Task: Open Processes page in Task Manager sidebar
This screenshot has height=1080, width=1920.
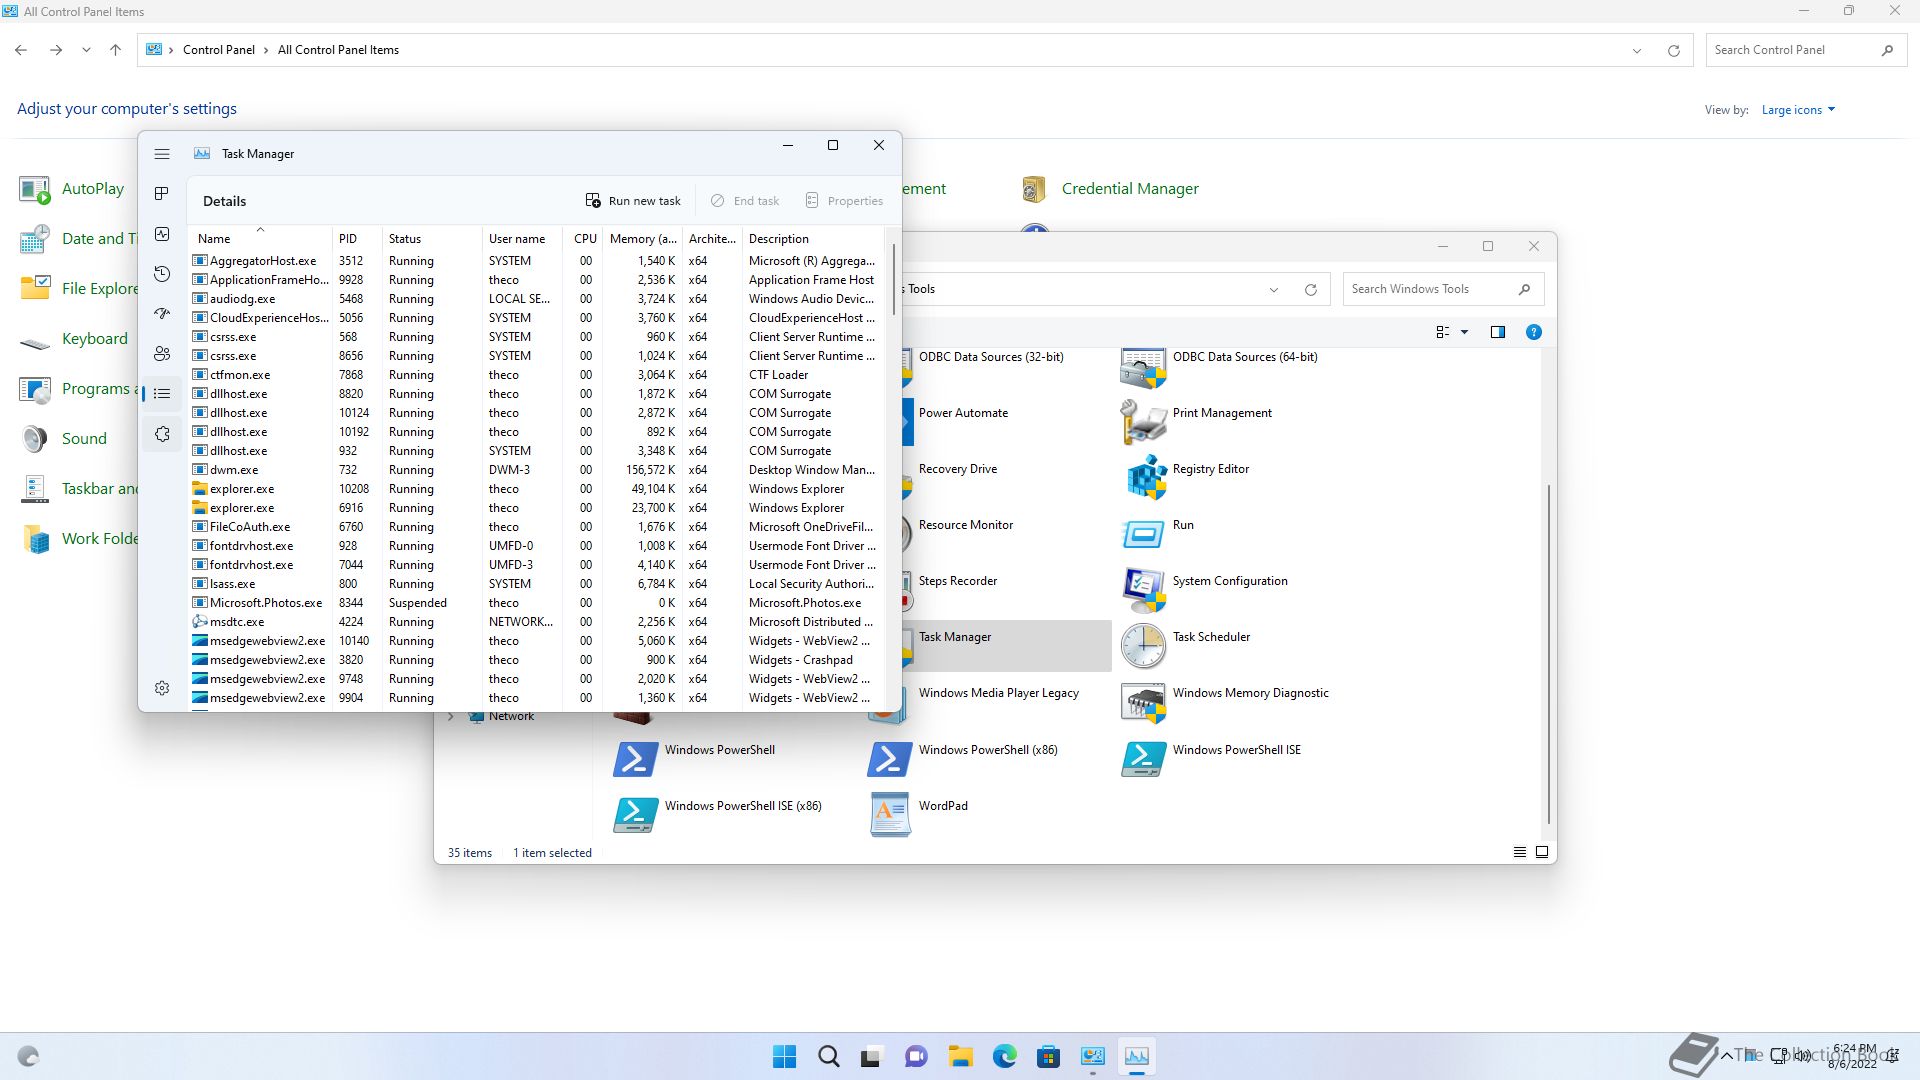Action: (x=162, y=194)
